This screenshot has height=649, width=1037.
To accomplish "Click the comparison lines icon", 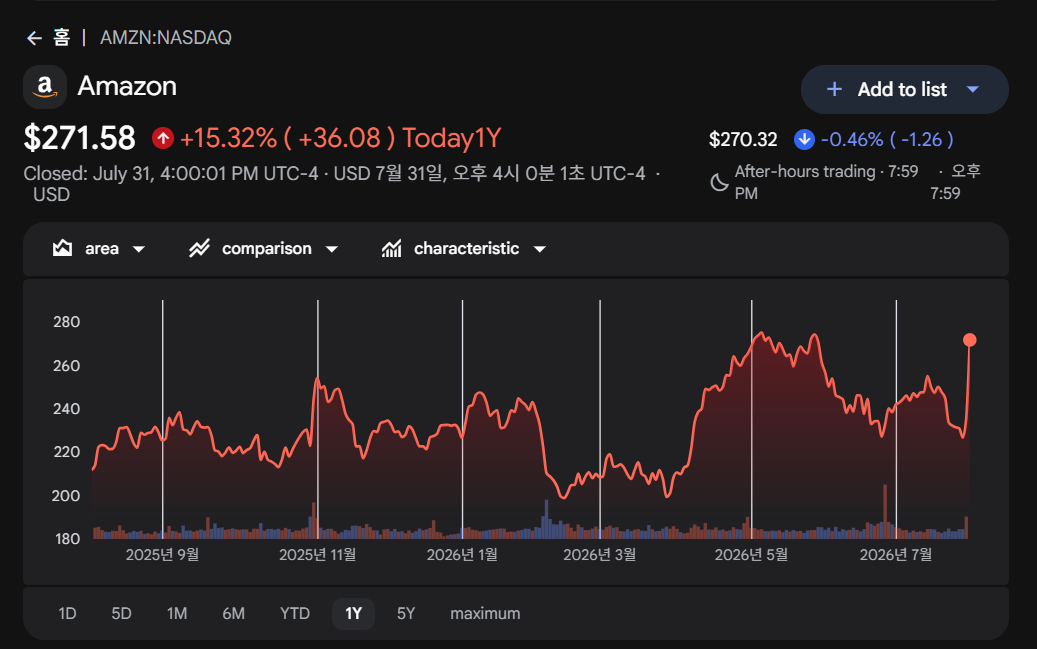I will [x=199, y=249].
